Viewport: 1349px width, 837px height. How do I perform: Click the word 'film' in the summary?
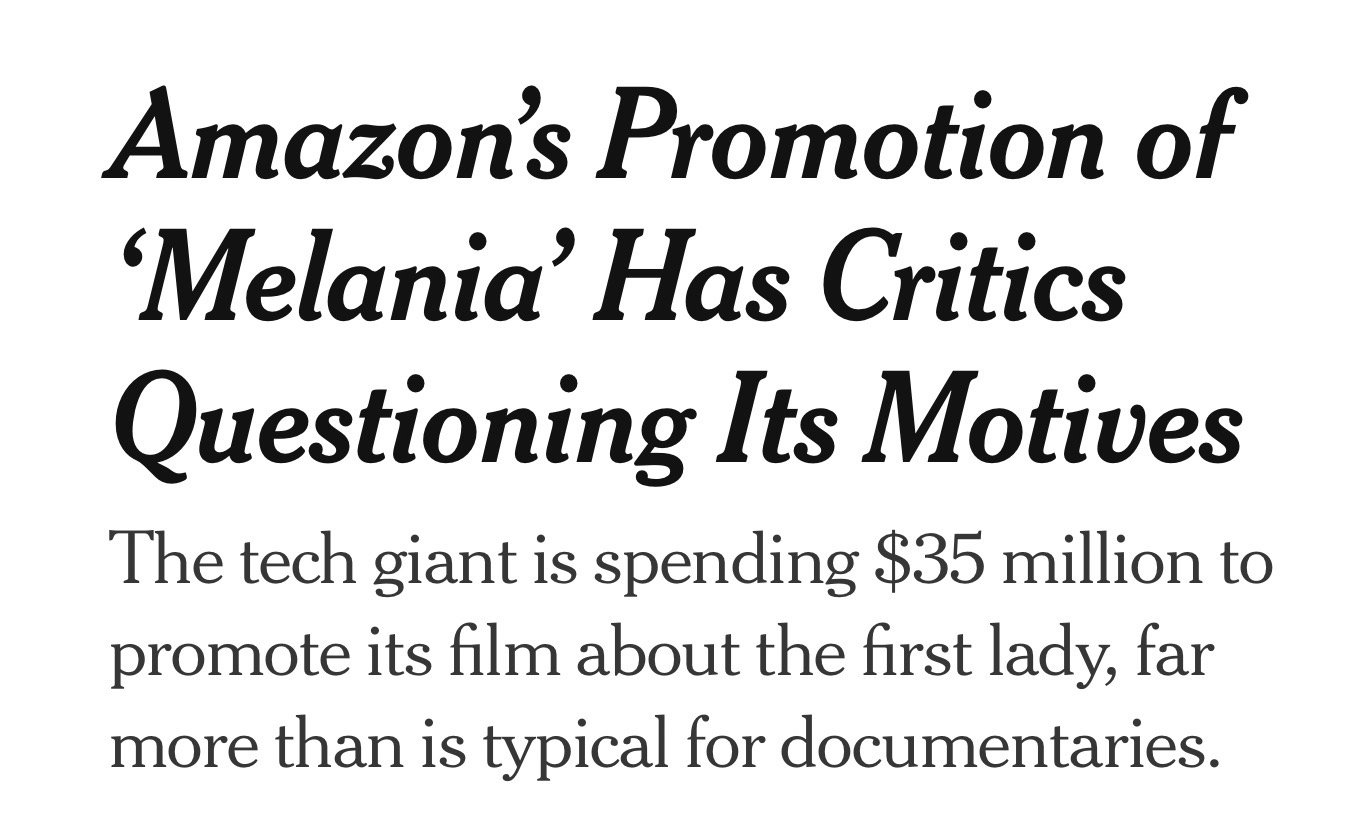(x=425, y=658)
